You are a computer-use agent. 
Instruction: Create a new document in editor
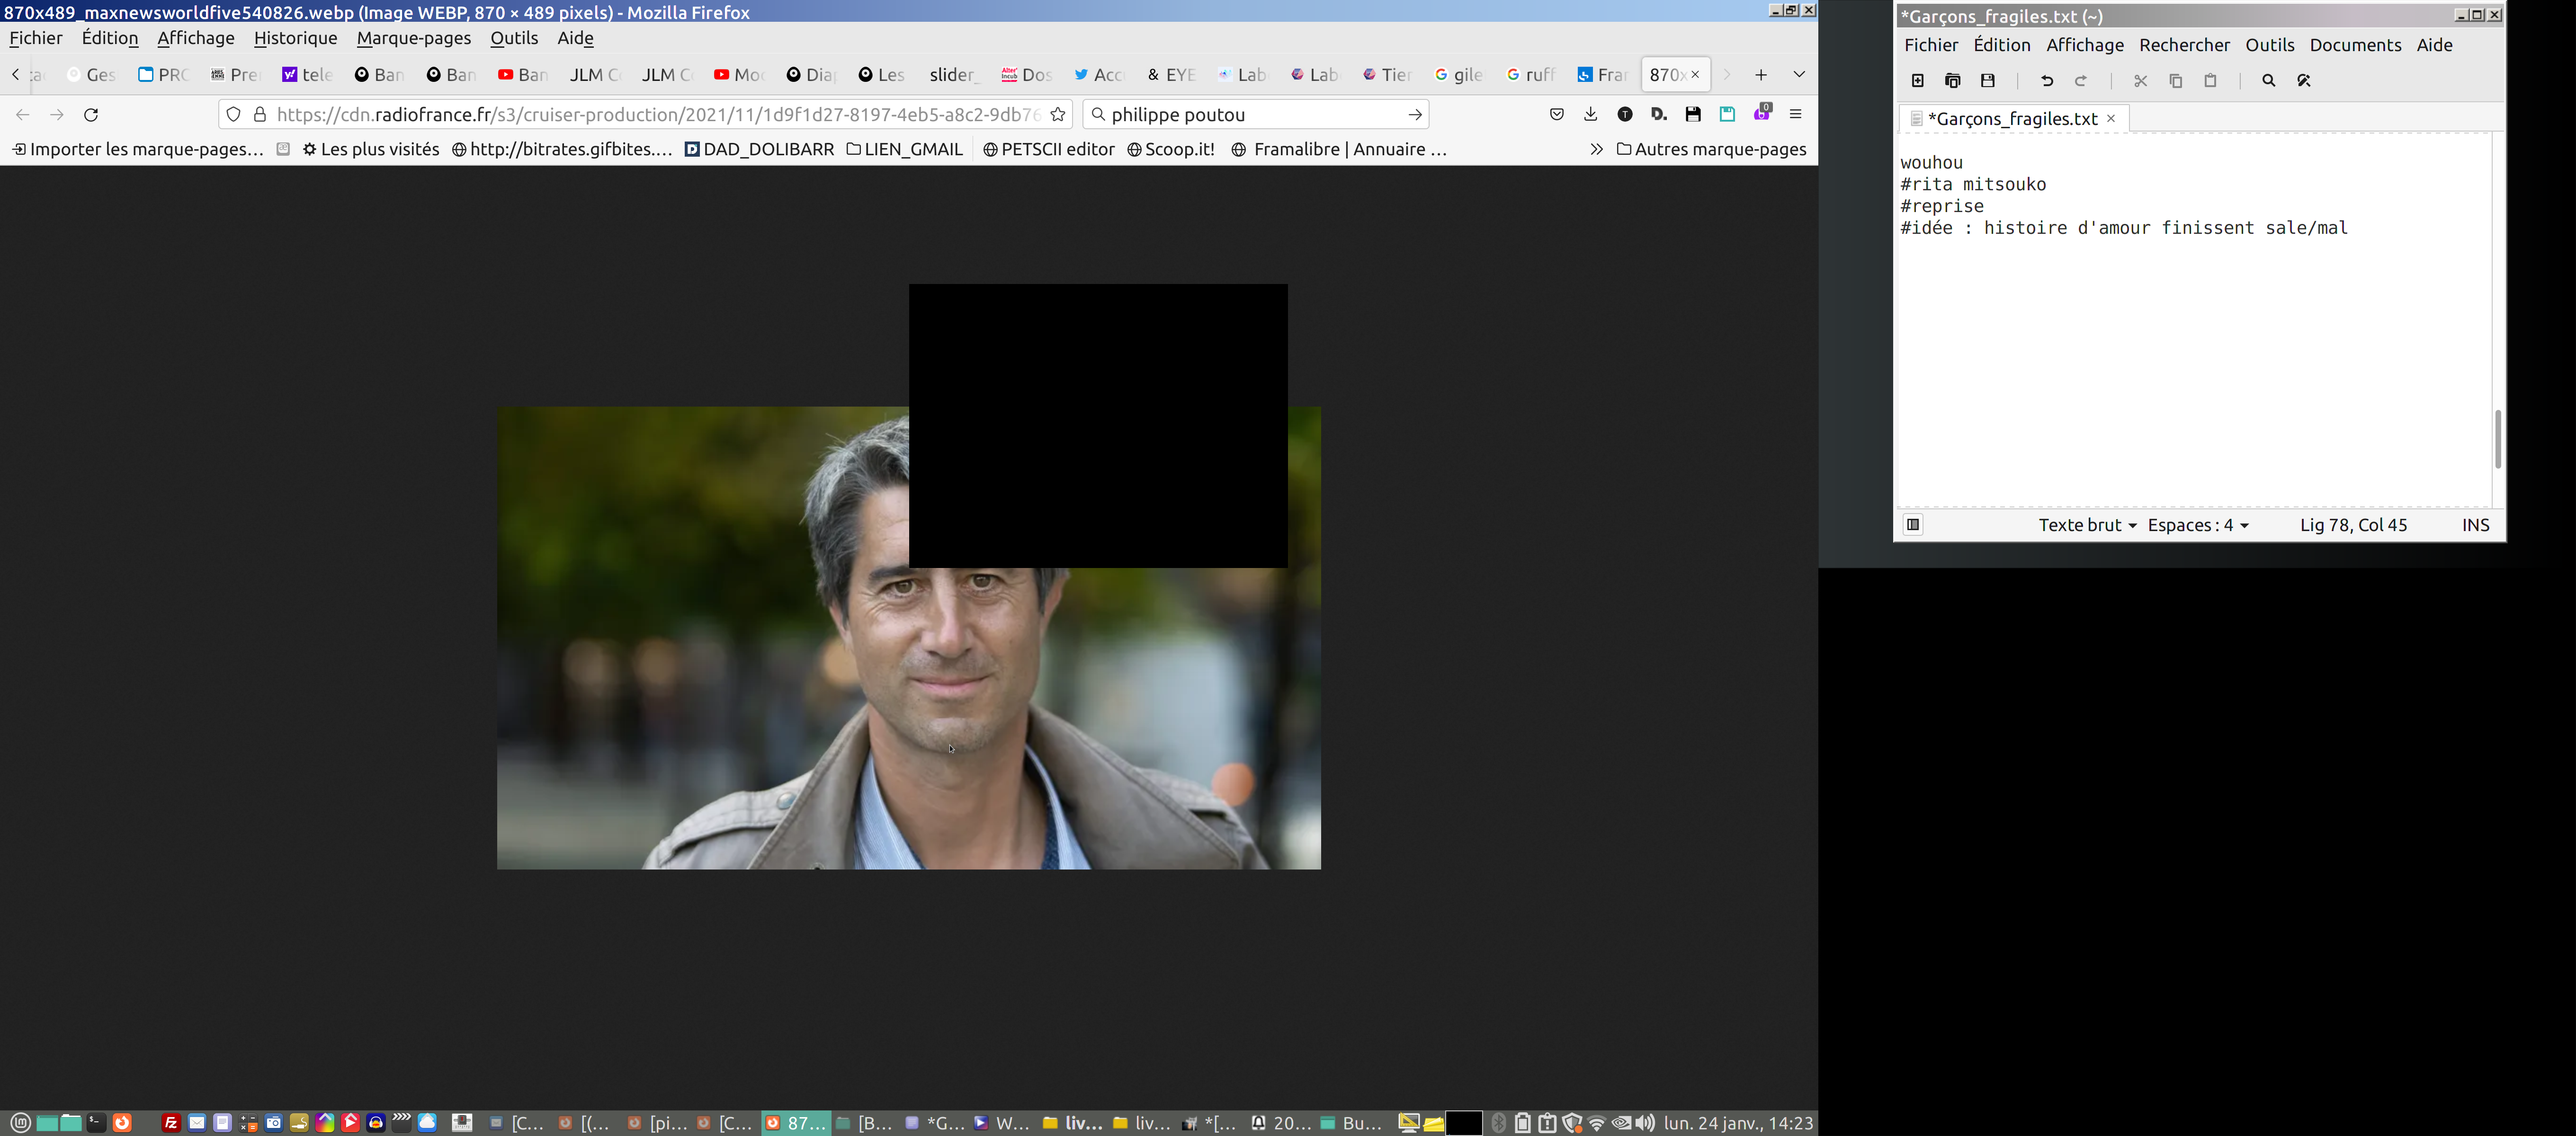(x=1917, y=81)
